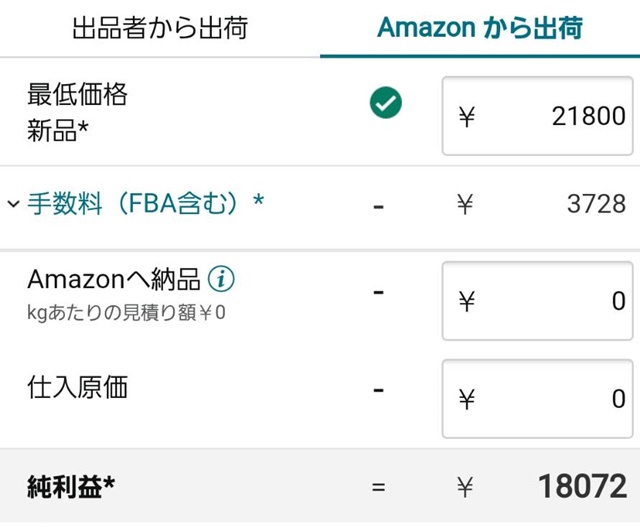Click the 仕入原価 label
Viewport: 640px width, 527px height.
click(77, 388)
